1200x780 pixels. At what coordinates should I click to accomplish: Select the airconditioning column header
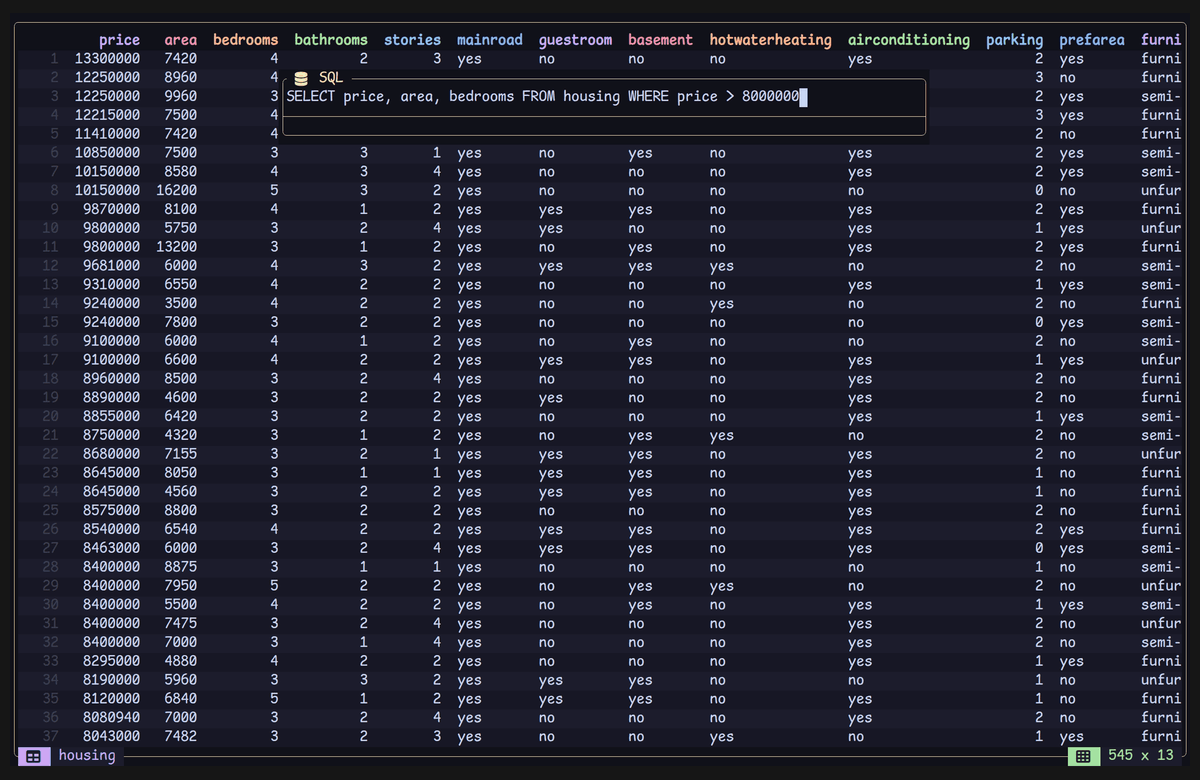[909, 40]
